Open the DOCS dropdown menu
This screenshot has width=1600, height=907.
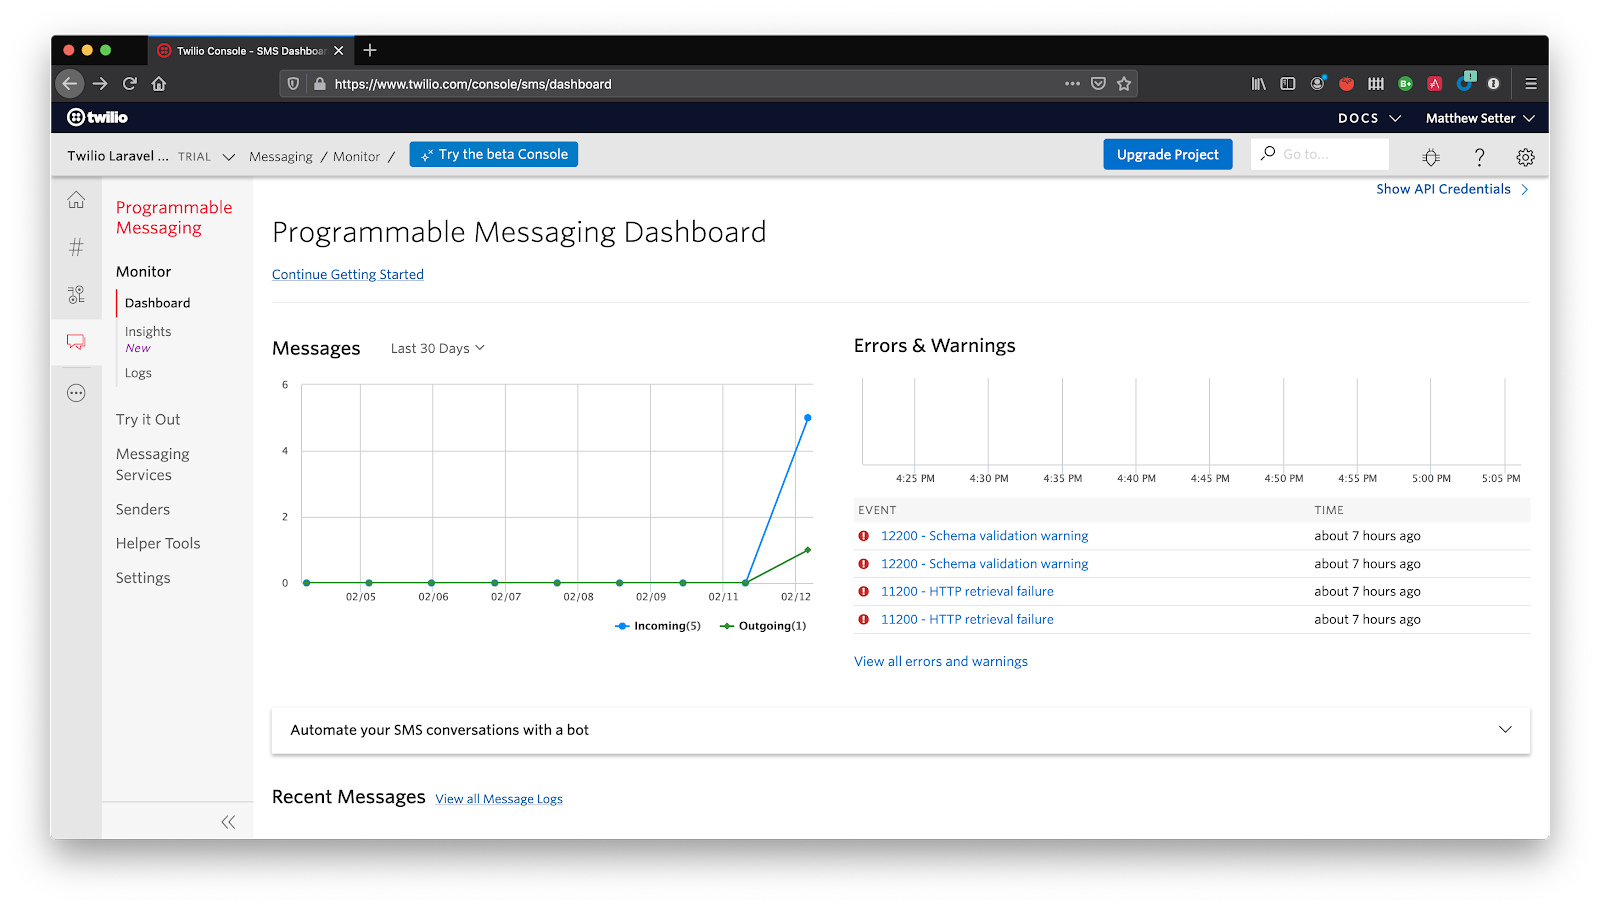click(x=1369, y=118)
